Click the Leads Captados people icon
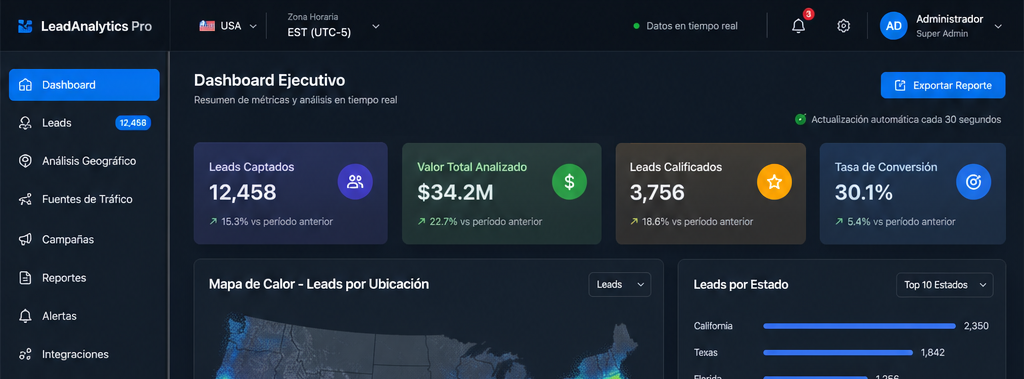 point(355,182)
